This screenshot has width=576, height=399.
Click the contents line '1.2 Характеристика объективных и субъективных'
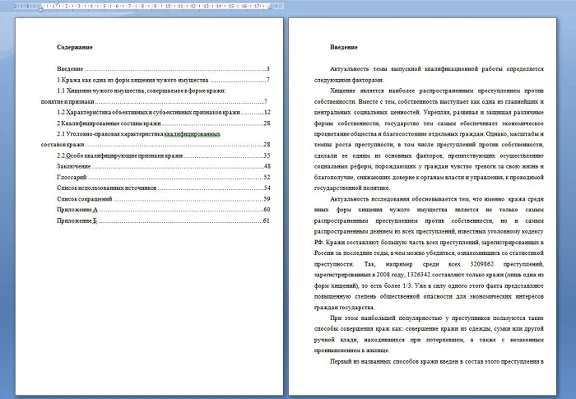pos(163,112)
